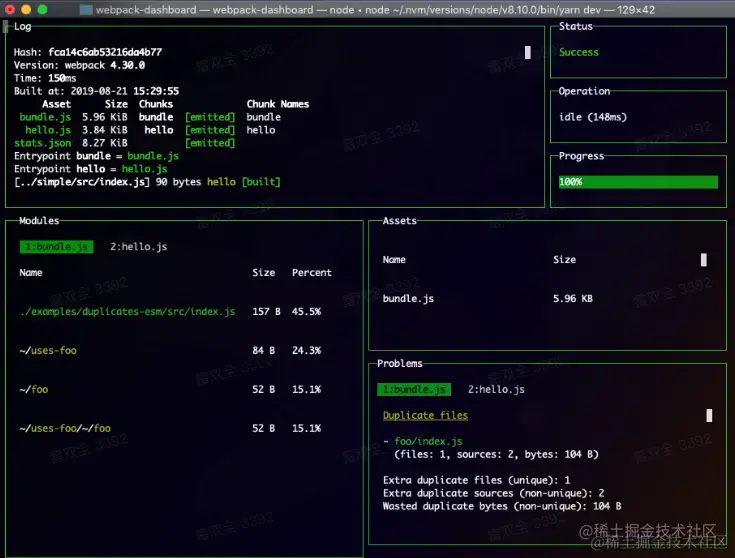Click the Extra duplicate files (unique) line

(x=477, y=480)
